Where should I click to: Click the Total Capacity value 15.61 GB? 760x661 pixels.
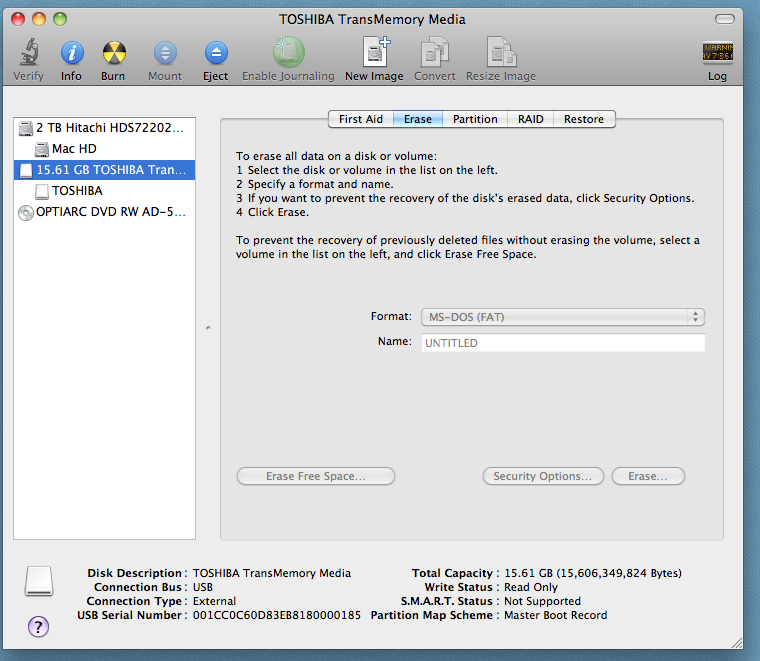pyautogui.click(x=593, y=573)
